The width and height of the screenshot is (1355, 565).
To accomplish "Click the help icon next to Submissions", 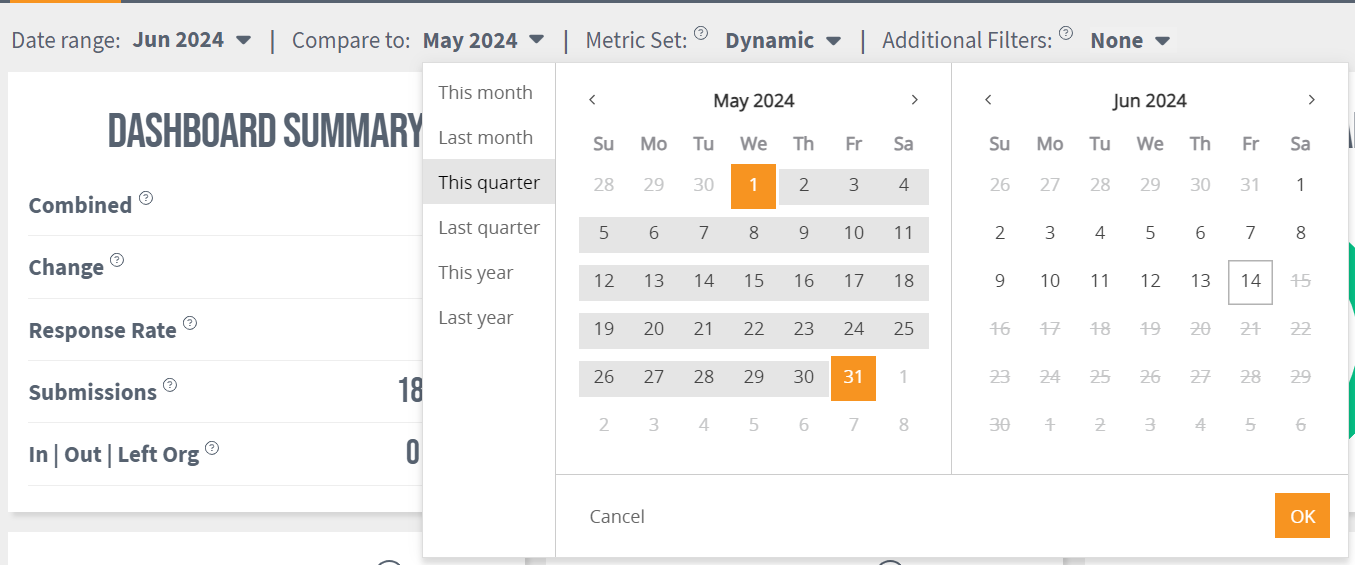I will (170, 385).
